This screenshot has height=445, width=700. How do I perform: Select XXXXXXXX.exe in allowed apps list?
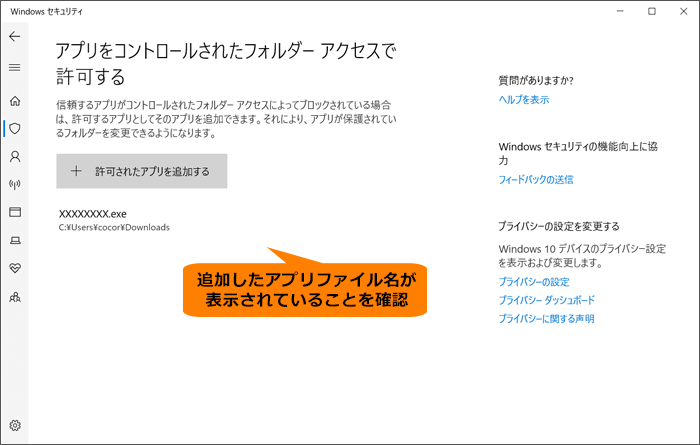pyautogui.click(x=93, y=214)
